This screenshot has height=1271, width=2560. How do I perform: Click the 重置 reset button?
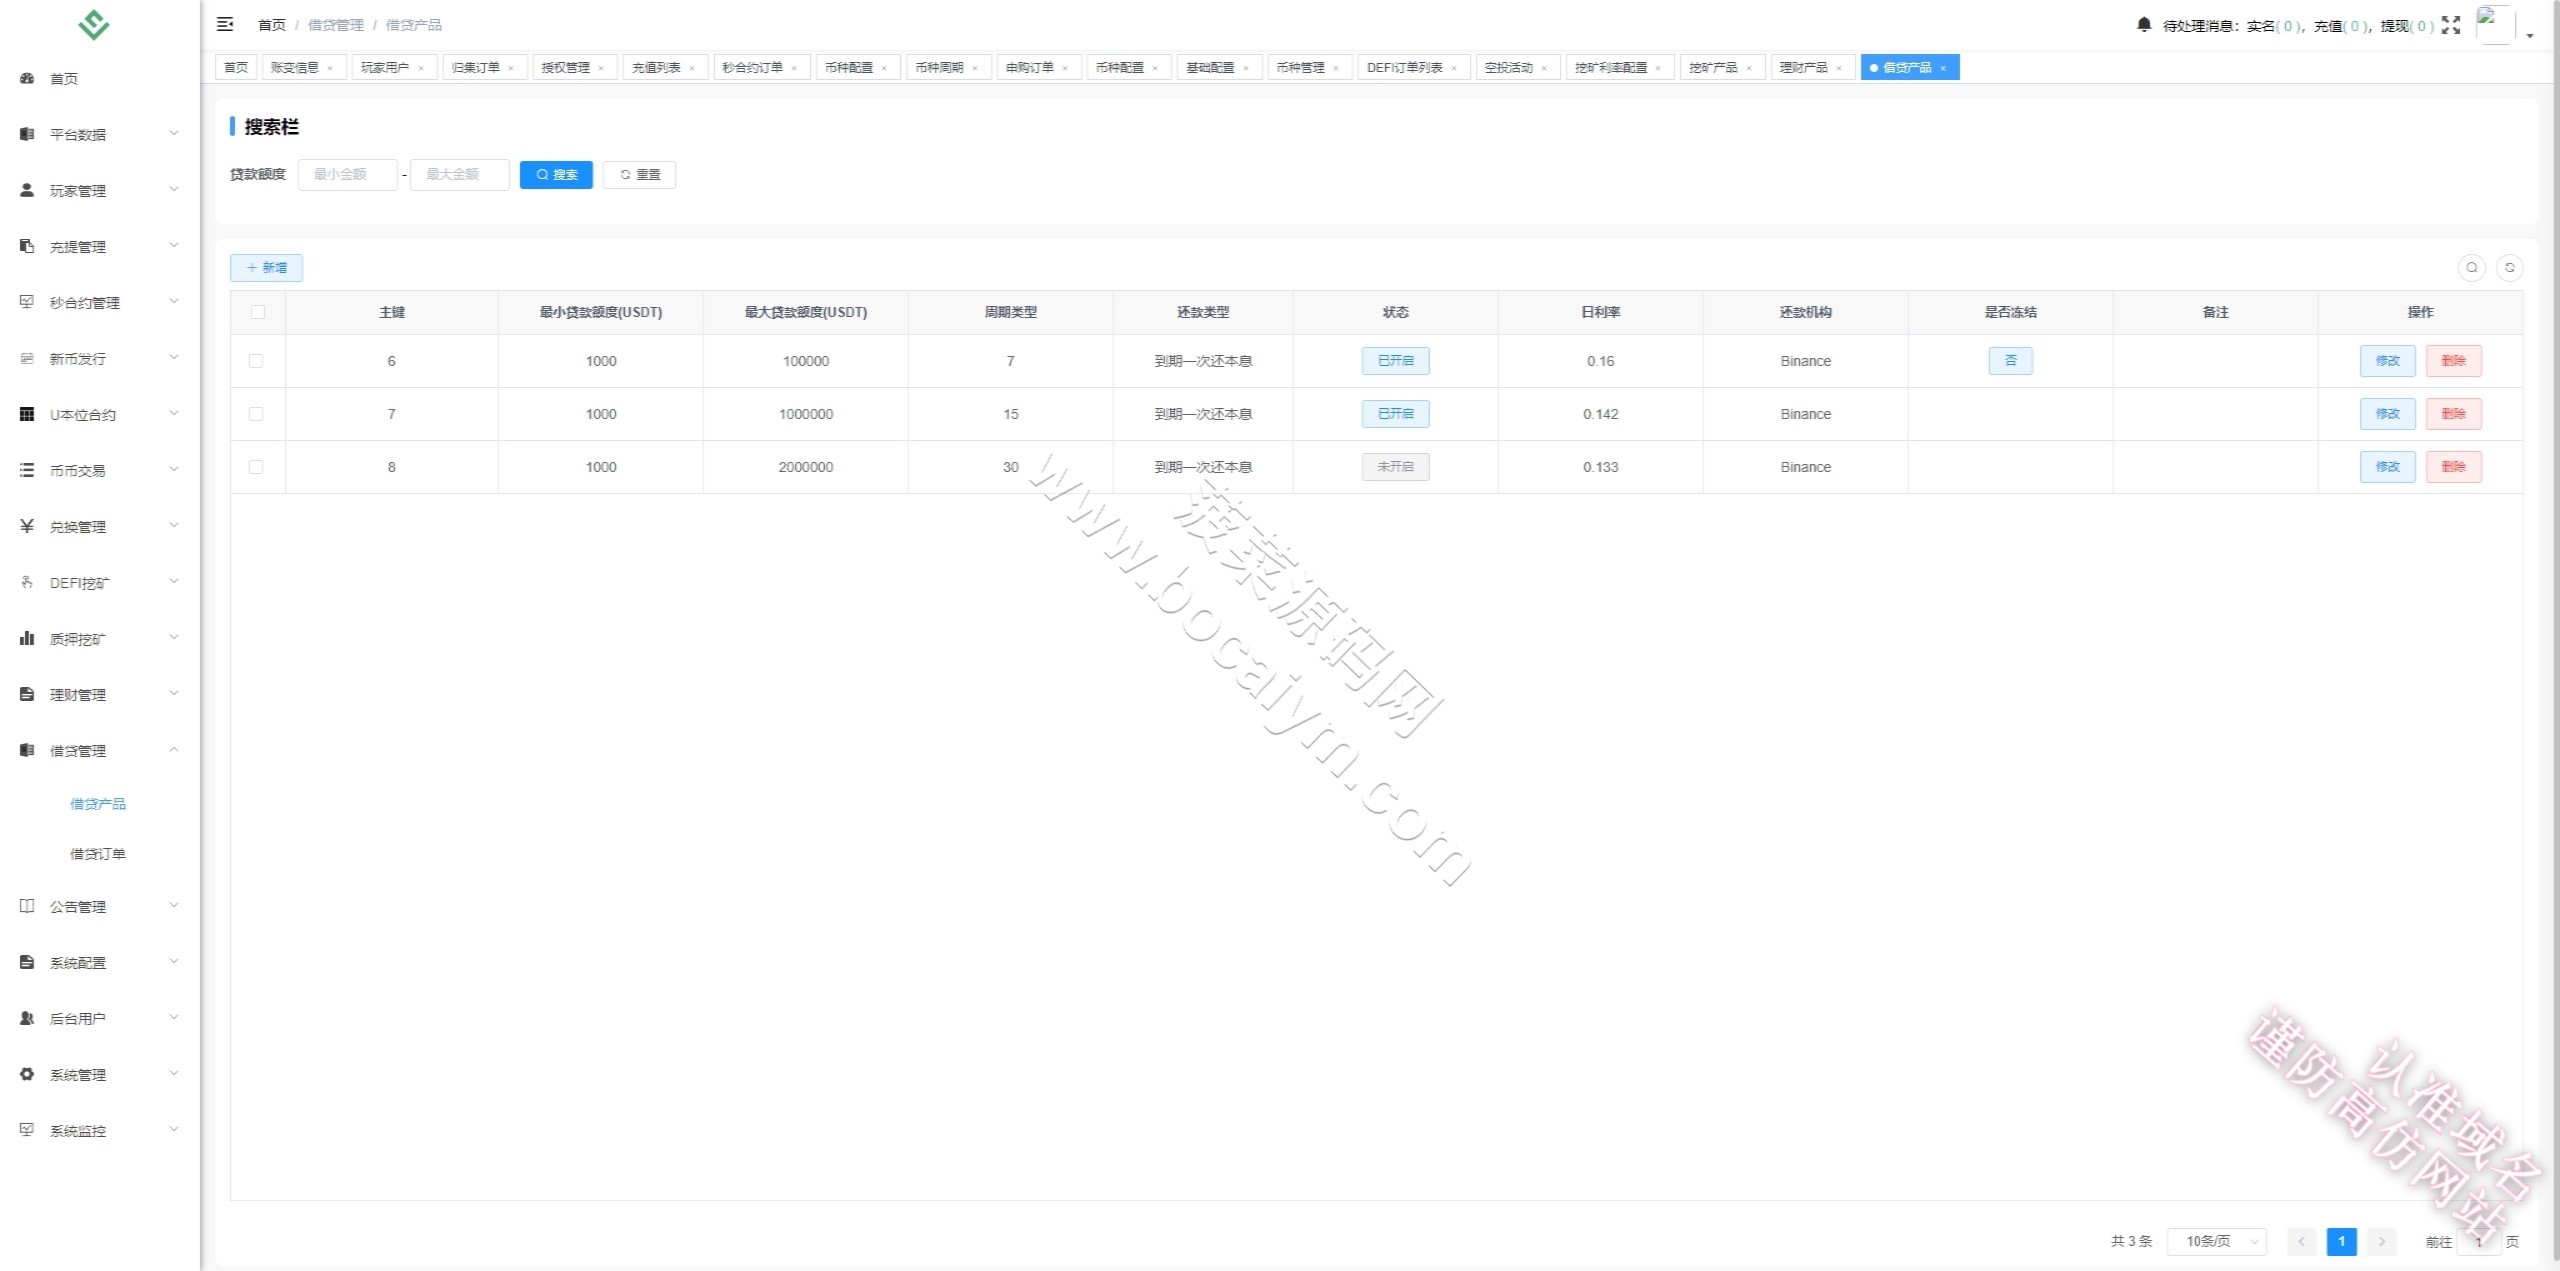coord(639,175)
